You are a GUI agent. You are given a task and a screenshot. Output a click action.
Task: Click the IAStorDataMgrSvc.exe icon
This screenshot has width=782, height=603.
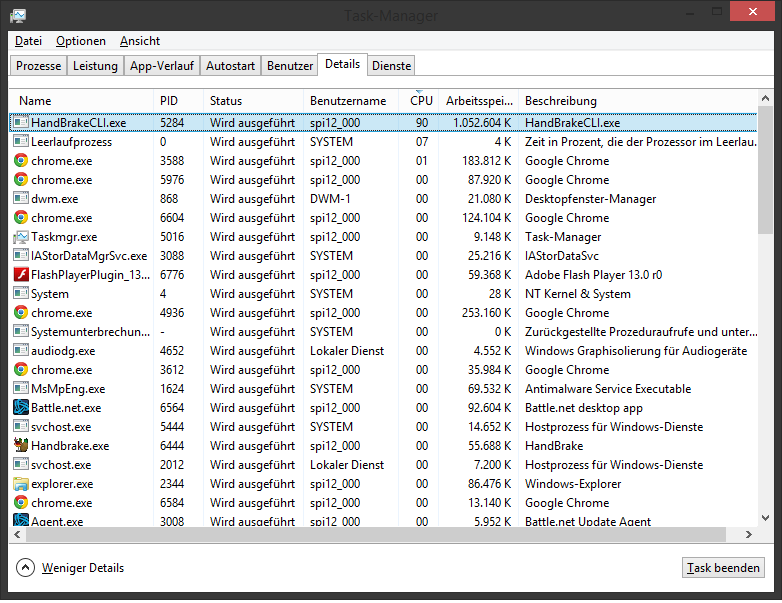point(20,255)
